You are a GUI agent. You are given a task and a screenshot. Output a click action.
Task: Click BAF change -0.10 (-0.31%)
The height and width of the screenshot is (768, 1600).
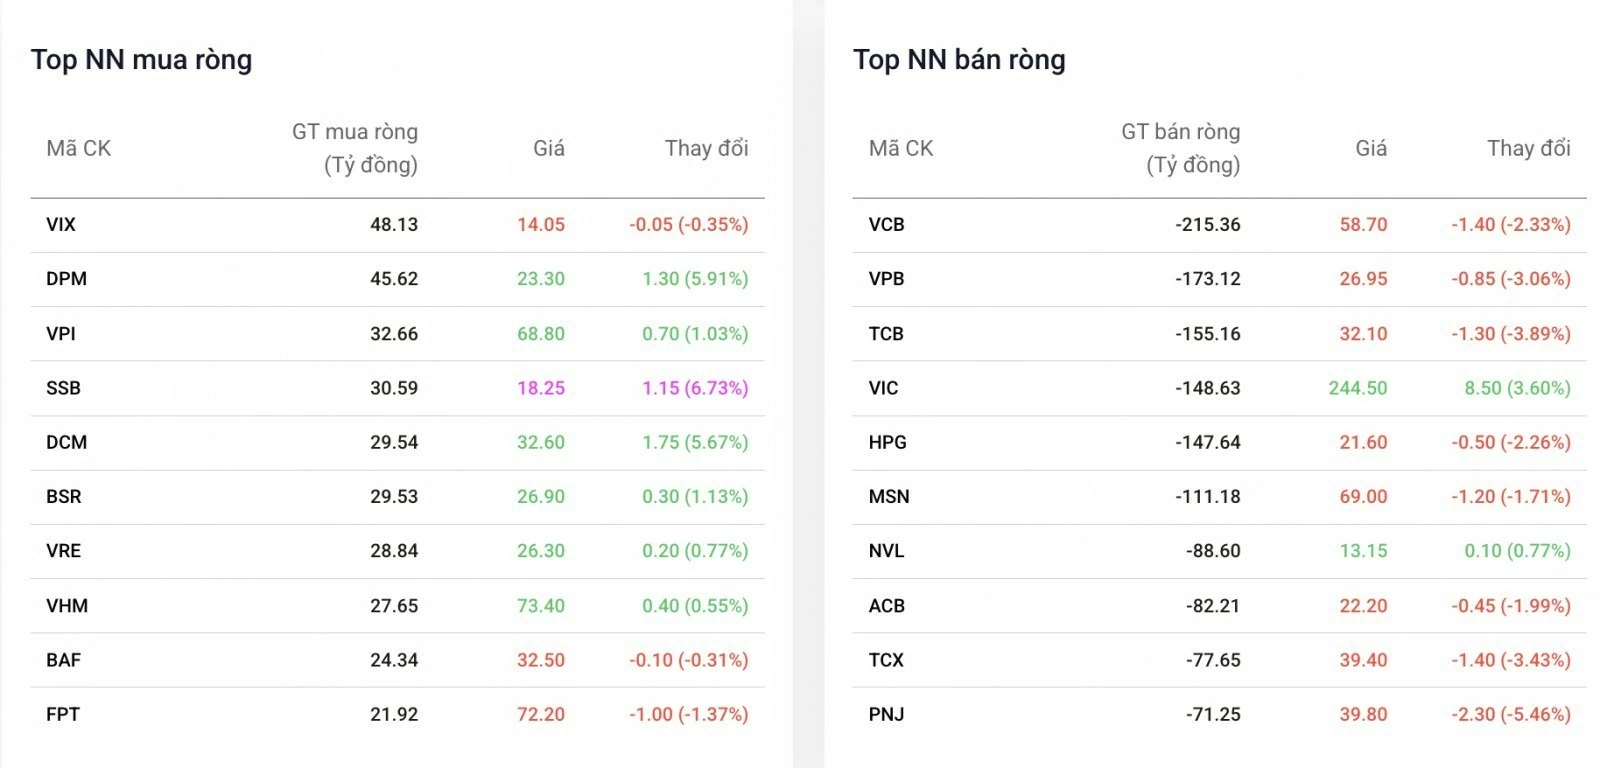[689, 660]
